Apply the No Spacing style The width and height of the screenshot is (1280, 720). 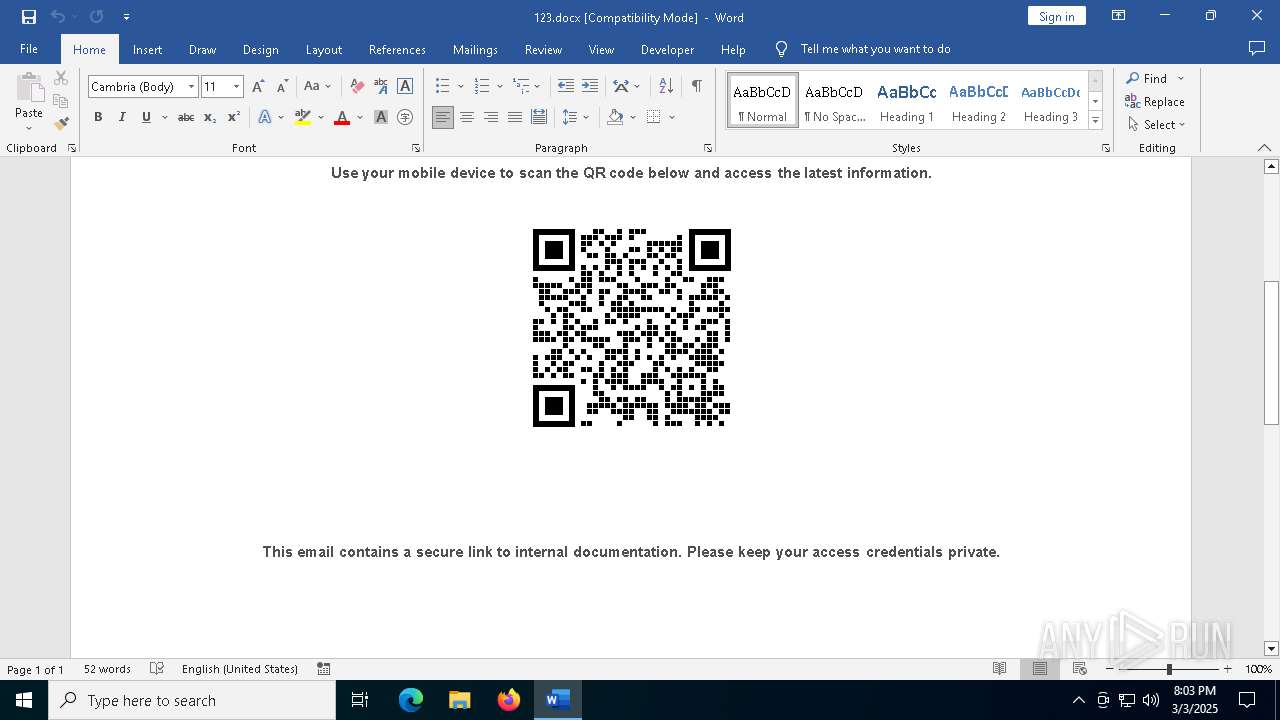click(834, 101)
